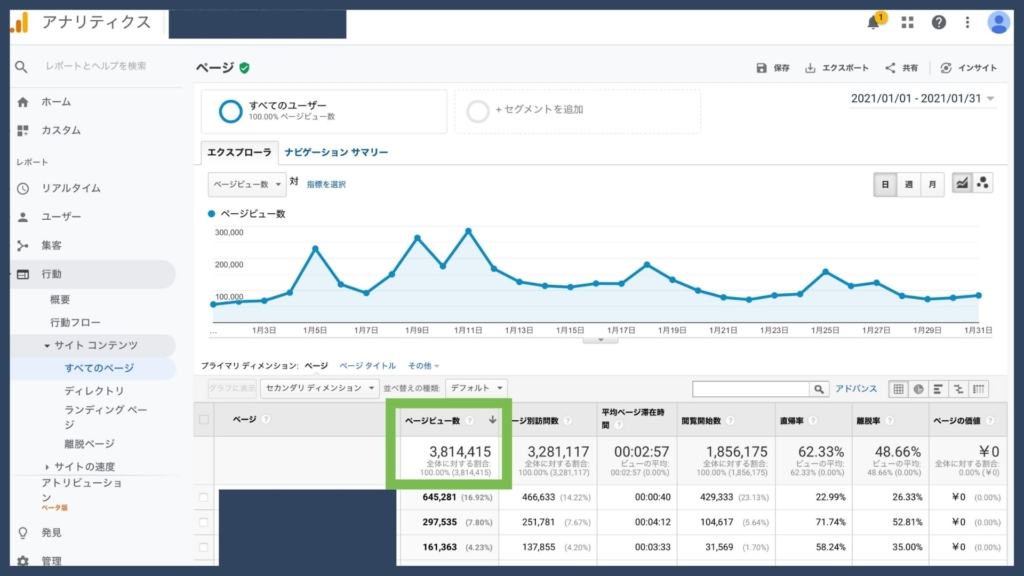
Task: Switch to ナビゲーション サマリー tab
Action: pos(336,152)
